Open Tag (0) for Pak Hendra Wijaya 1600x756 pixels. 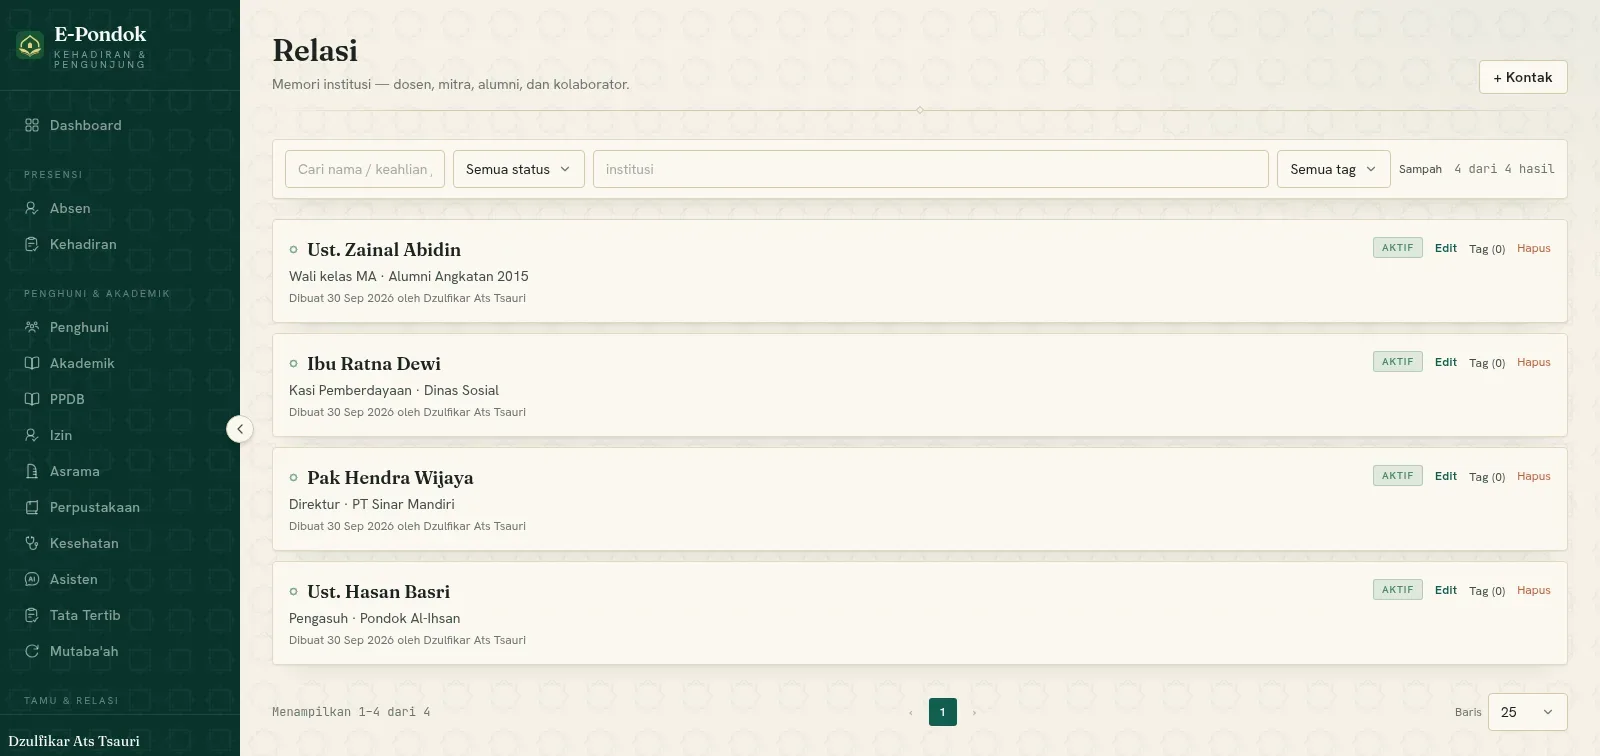click(x=1487, y=477)
